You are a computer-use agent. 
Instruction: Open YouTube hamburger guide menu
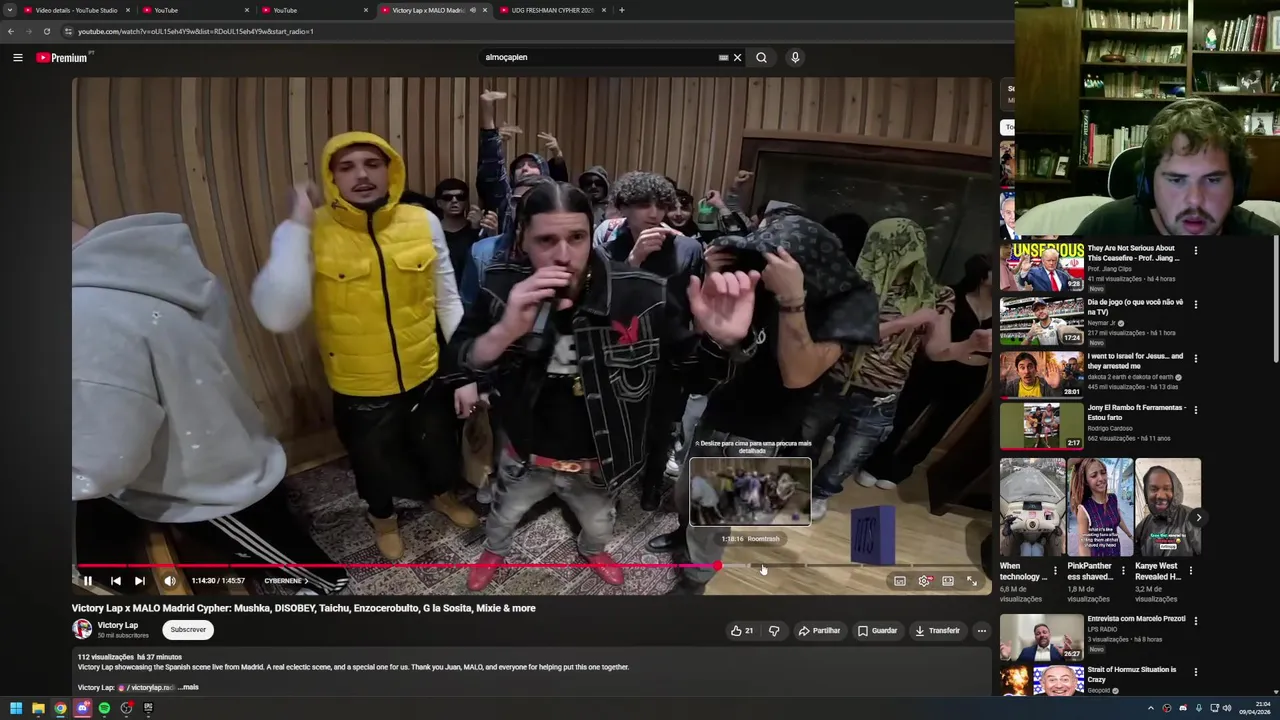pos(17,57)
